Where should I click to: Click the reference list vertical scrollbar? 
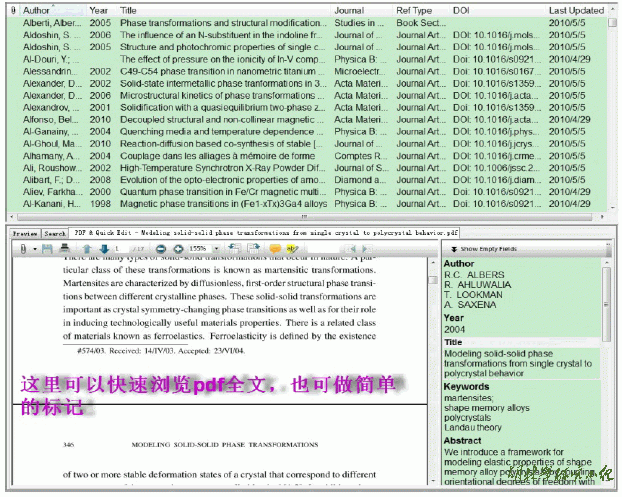pyautogui.click(x=613, y=110)
